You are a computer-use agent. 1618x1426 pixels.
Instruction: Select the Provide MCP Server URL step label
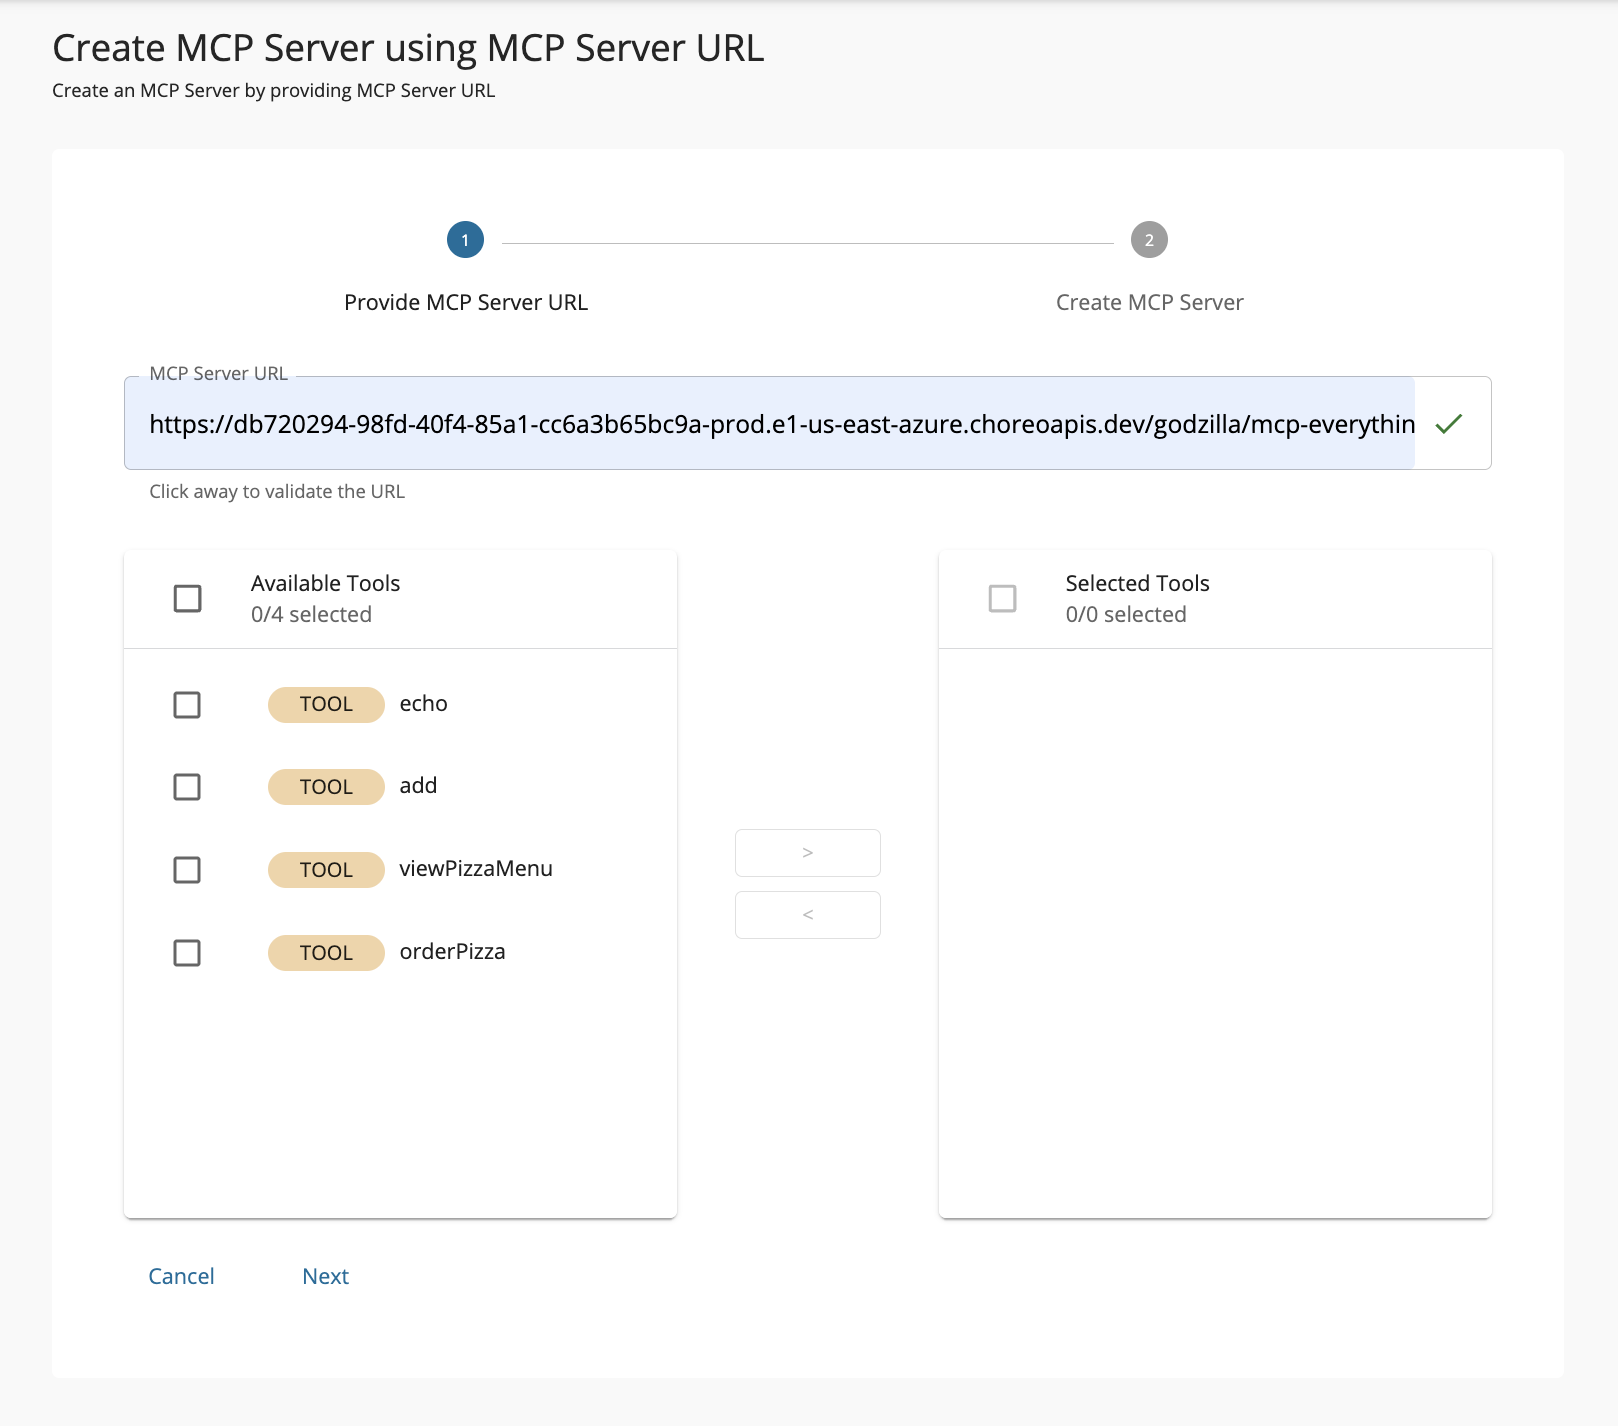click(465, 302)
